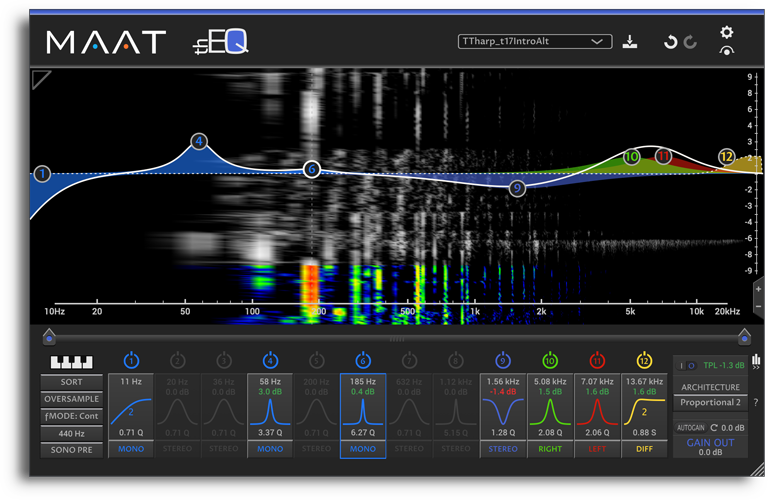
Task: Select EQ node 9 on the curve
Action: point(517,188)
